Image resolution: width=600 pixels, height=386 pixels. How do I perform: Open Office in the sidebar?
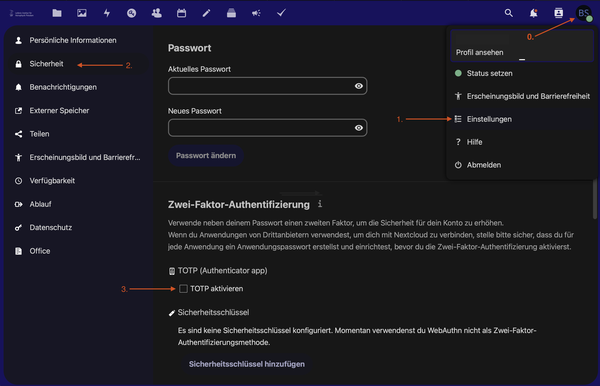(77, 251)
